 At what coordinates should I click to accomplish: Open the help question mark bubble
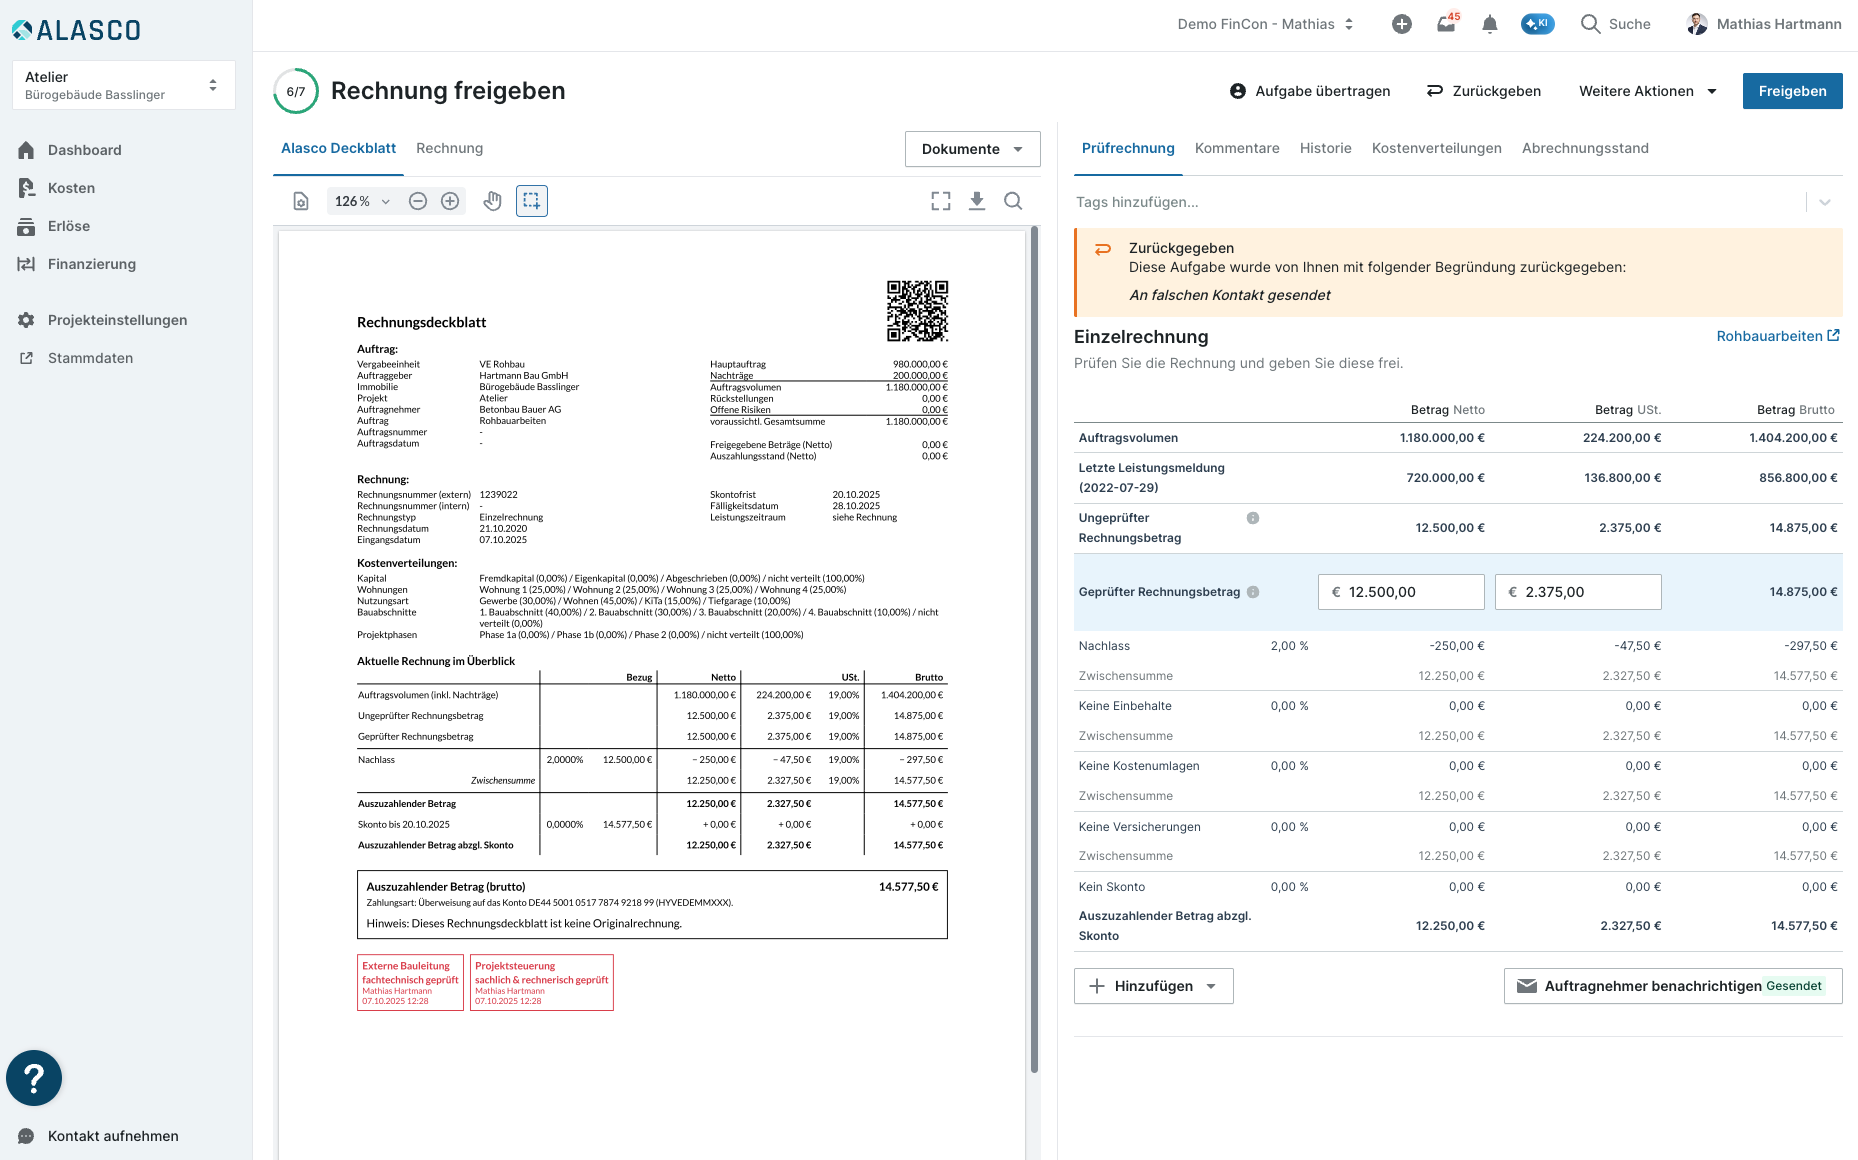click(34, 1078)
